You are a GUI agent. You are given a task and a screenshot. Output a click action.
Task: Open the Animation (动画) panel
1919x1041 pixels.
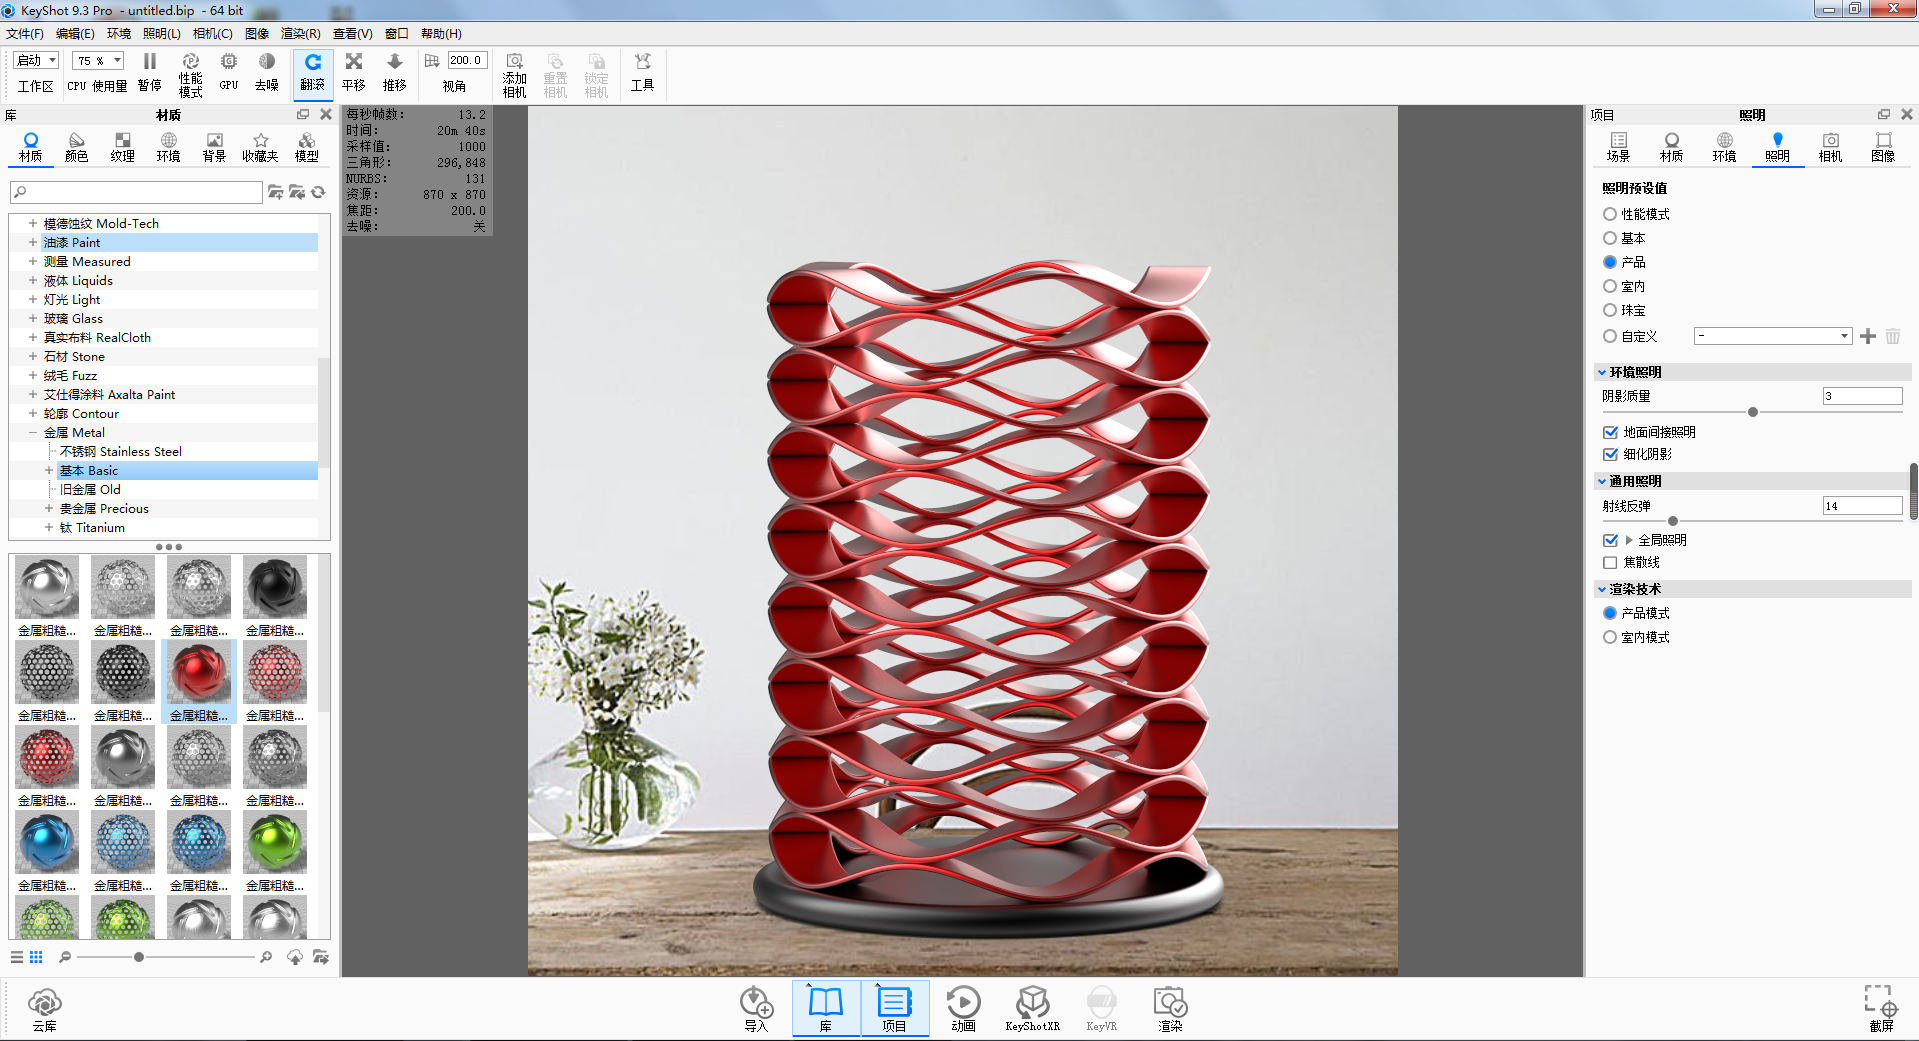[963, 1008]
